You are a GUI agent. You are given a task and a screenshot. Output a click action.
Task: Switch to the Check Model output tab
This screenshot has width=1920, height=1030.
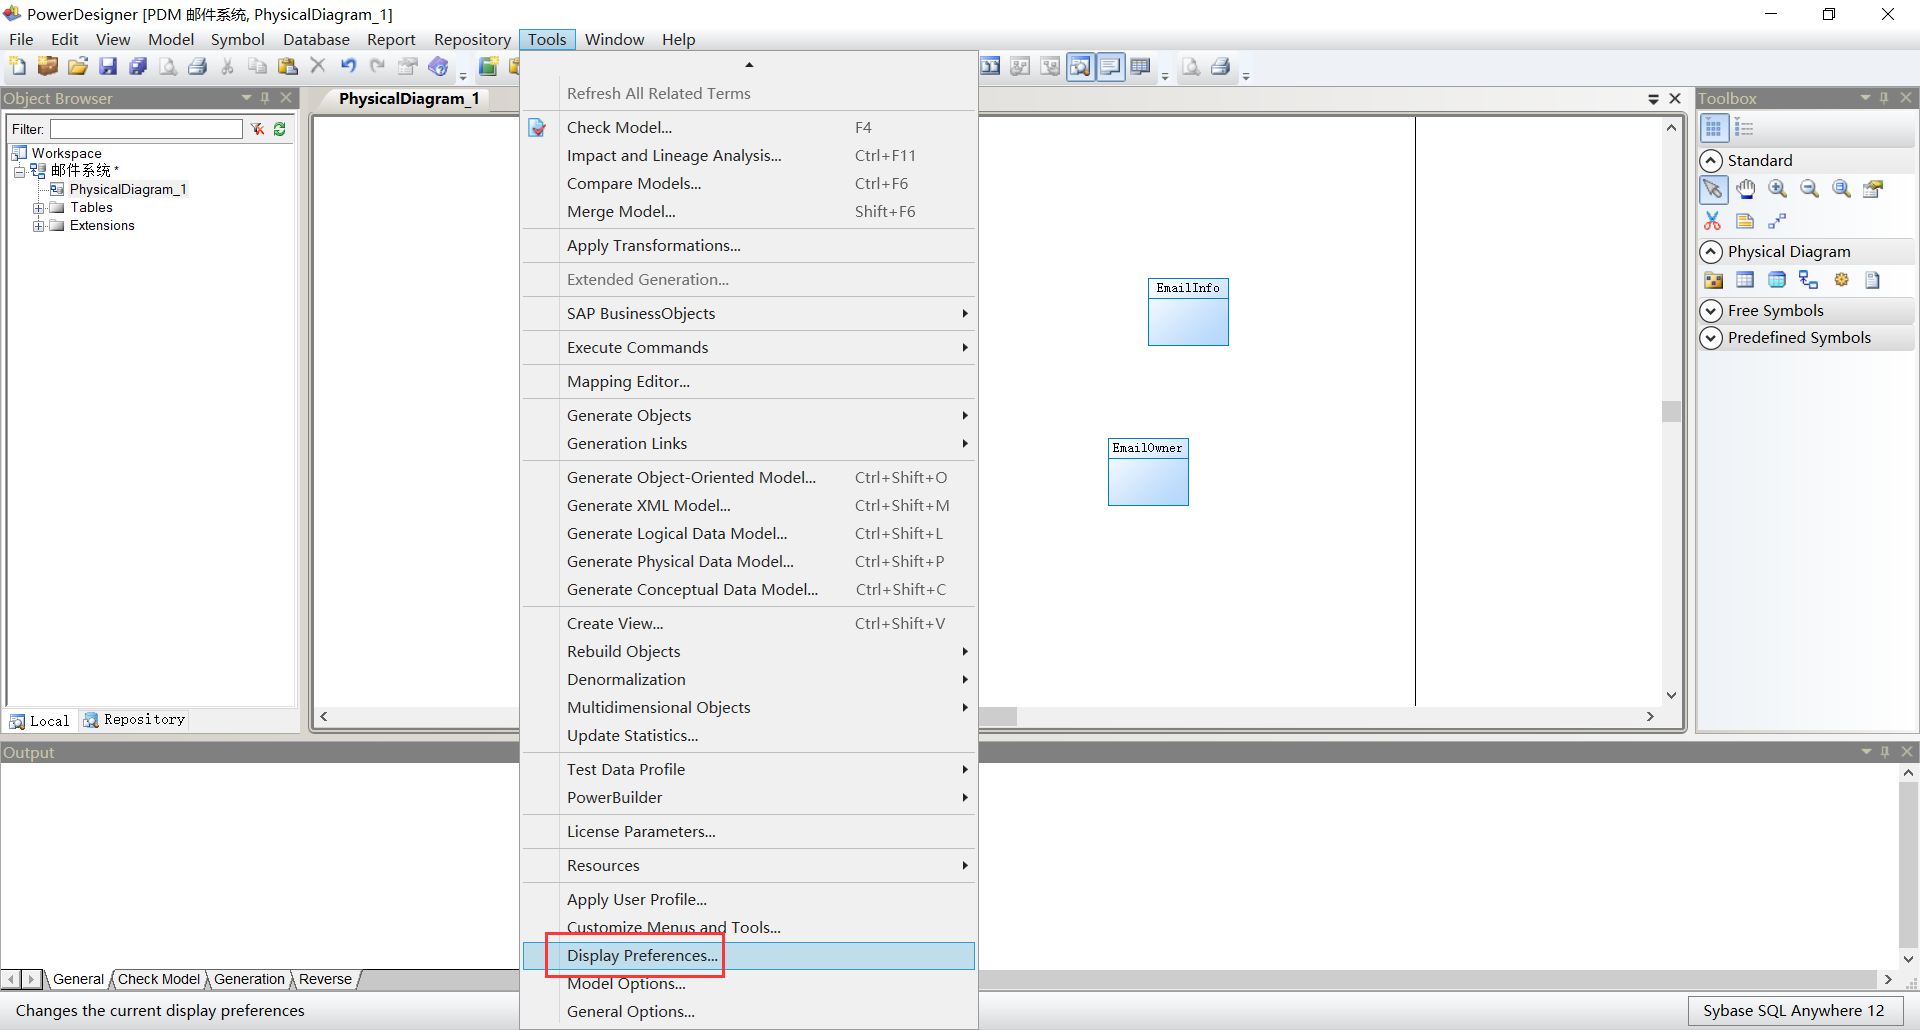click(x=159, y=980)
